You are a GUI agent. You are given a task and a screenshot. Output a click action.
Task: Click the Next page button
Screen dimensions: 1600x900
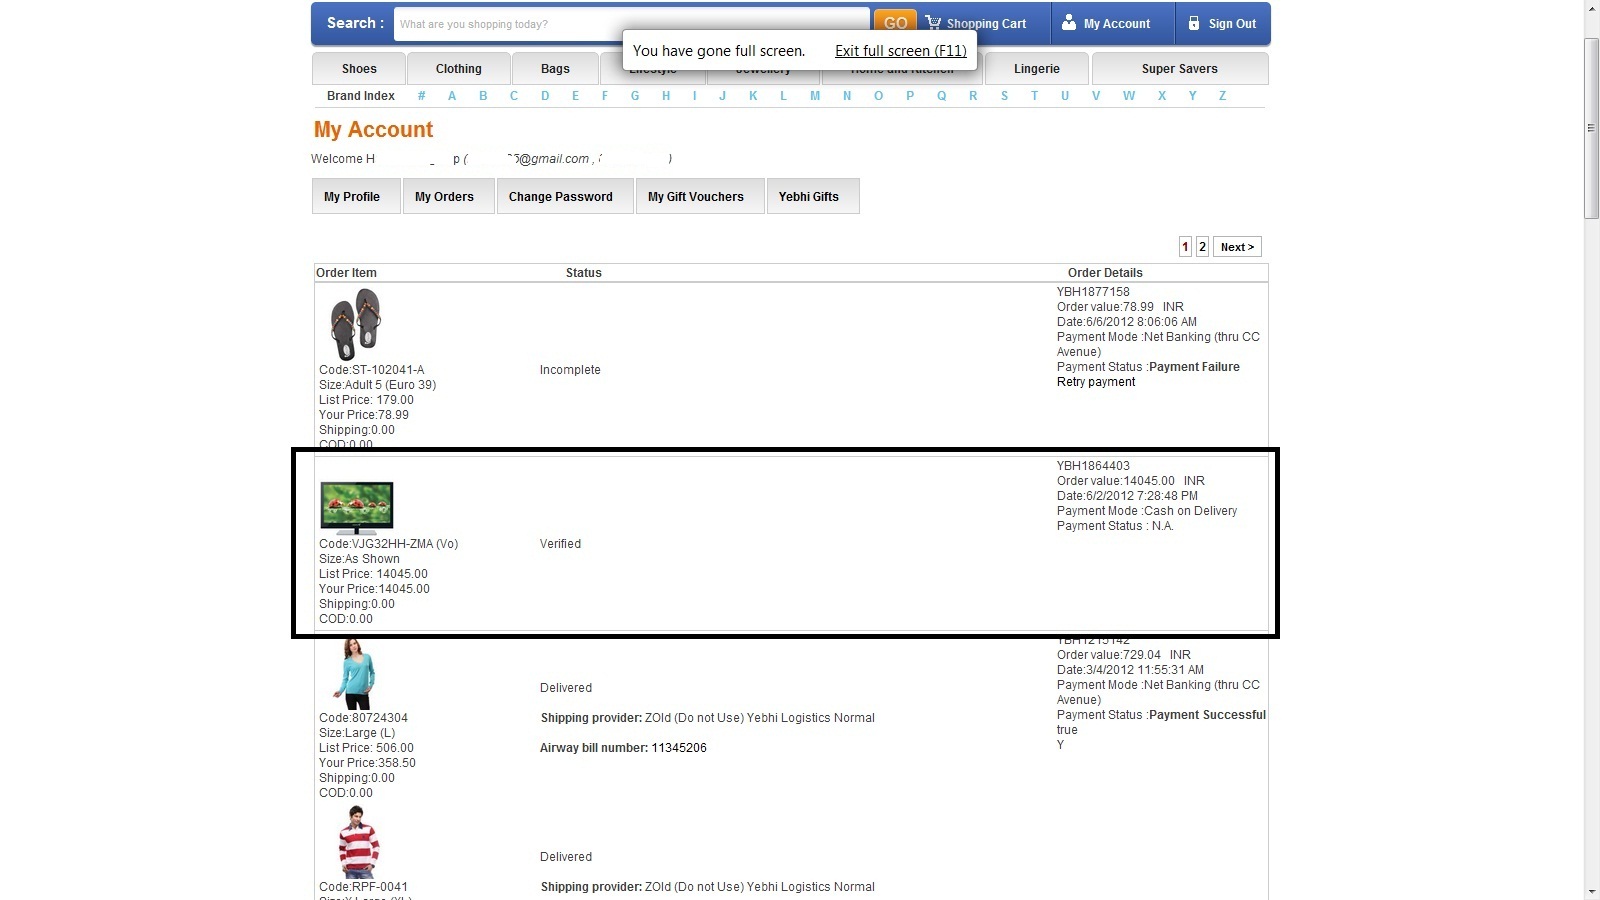(1237, 247)
